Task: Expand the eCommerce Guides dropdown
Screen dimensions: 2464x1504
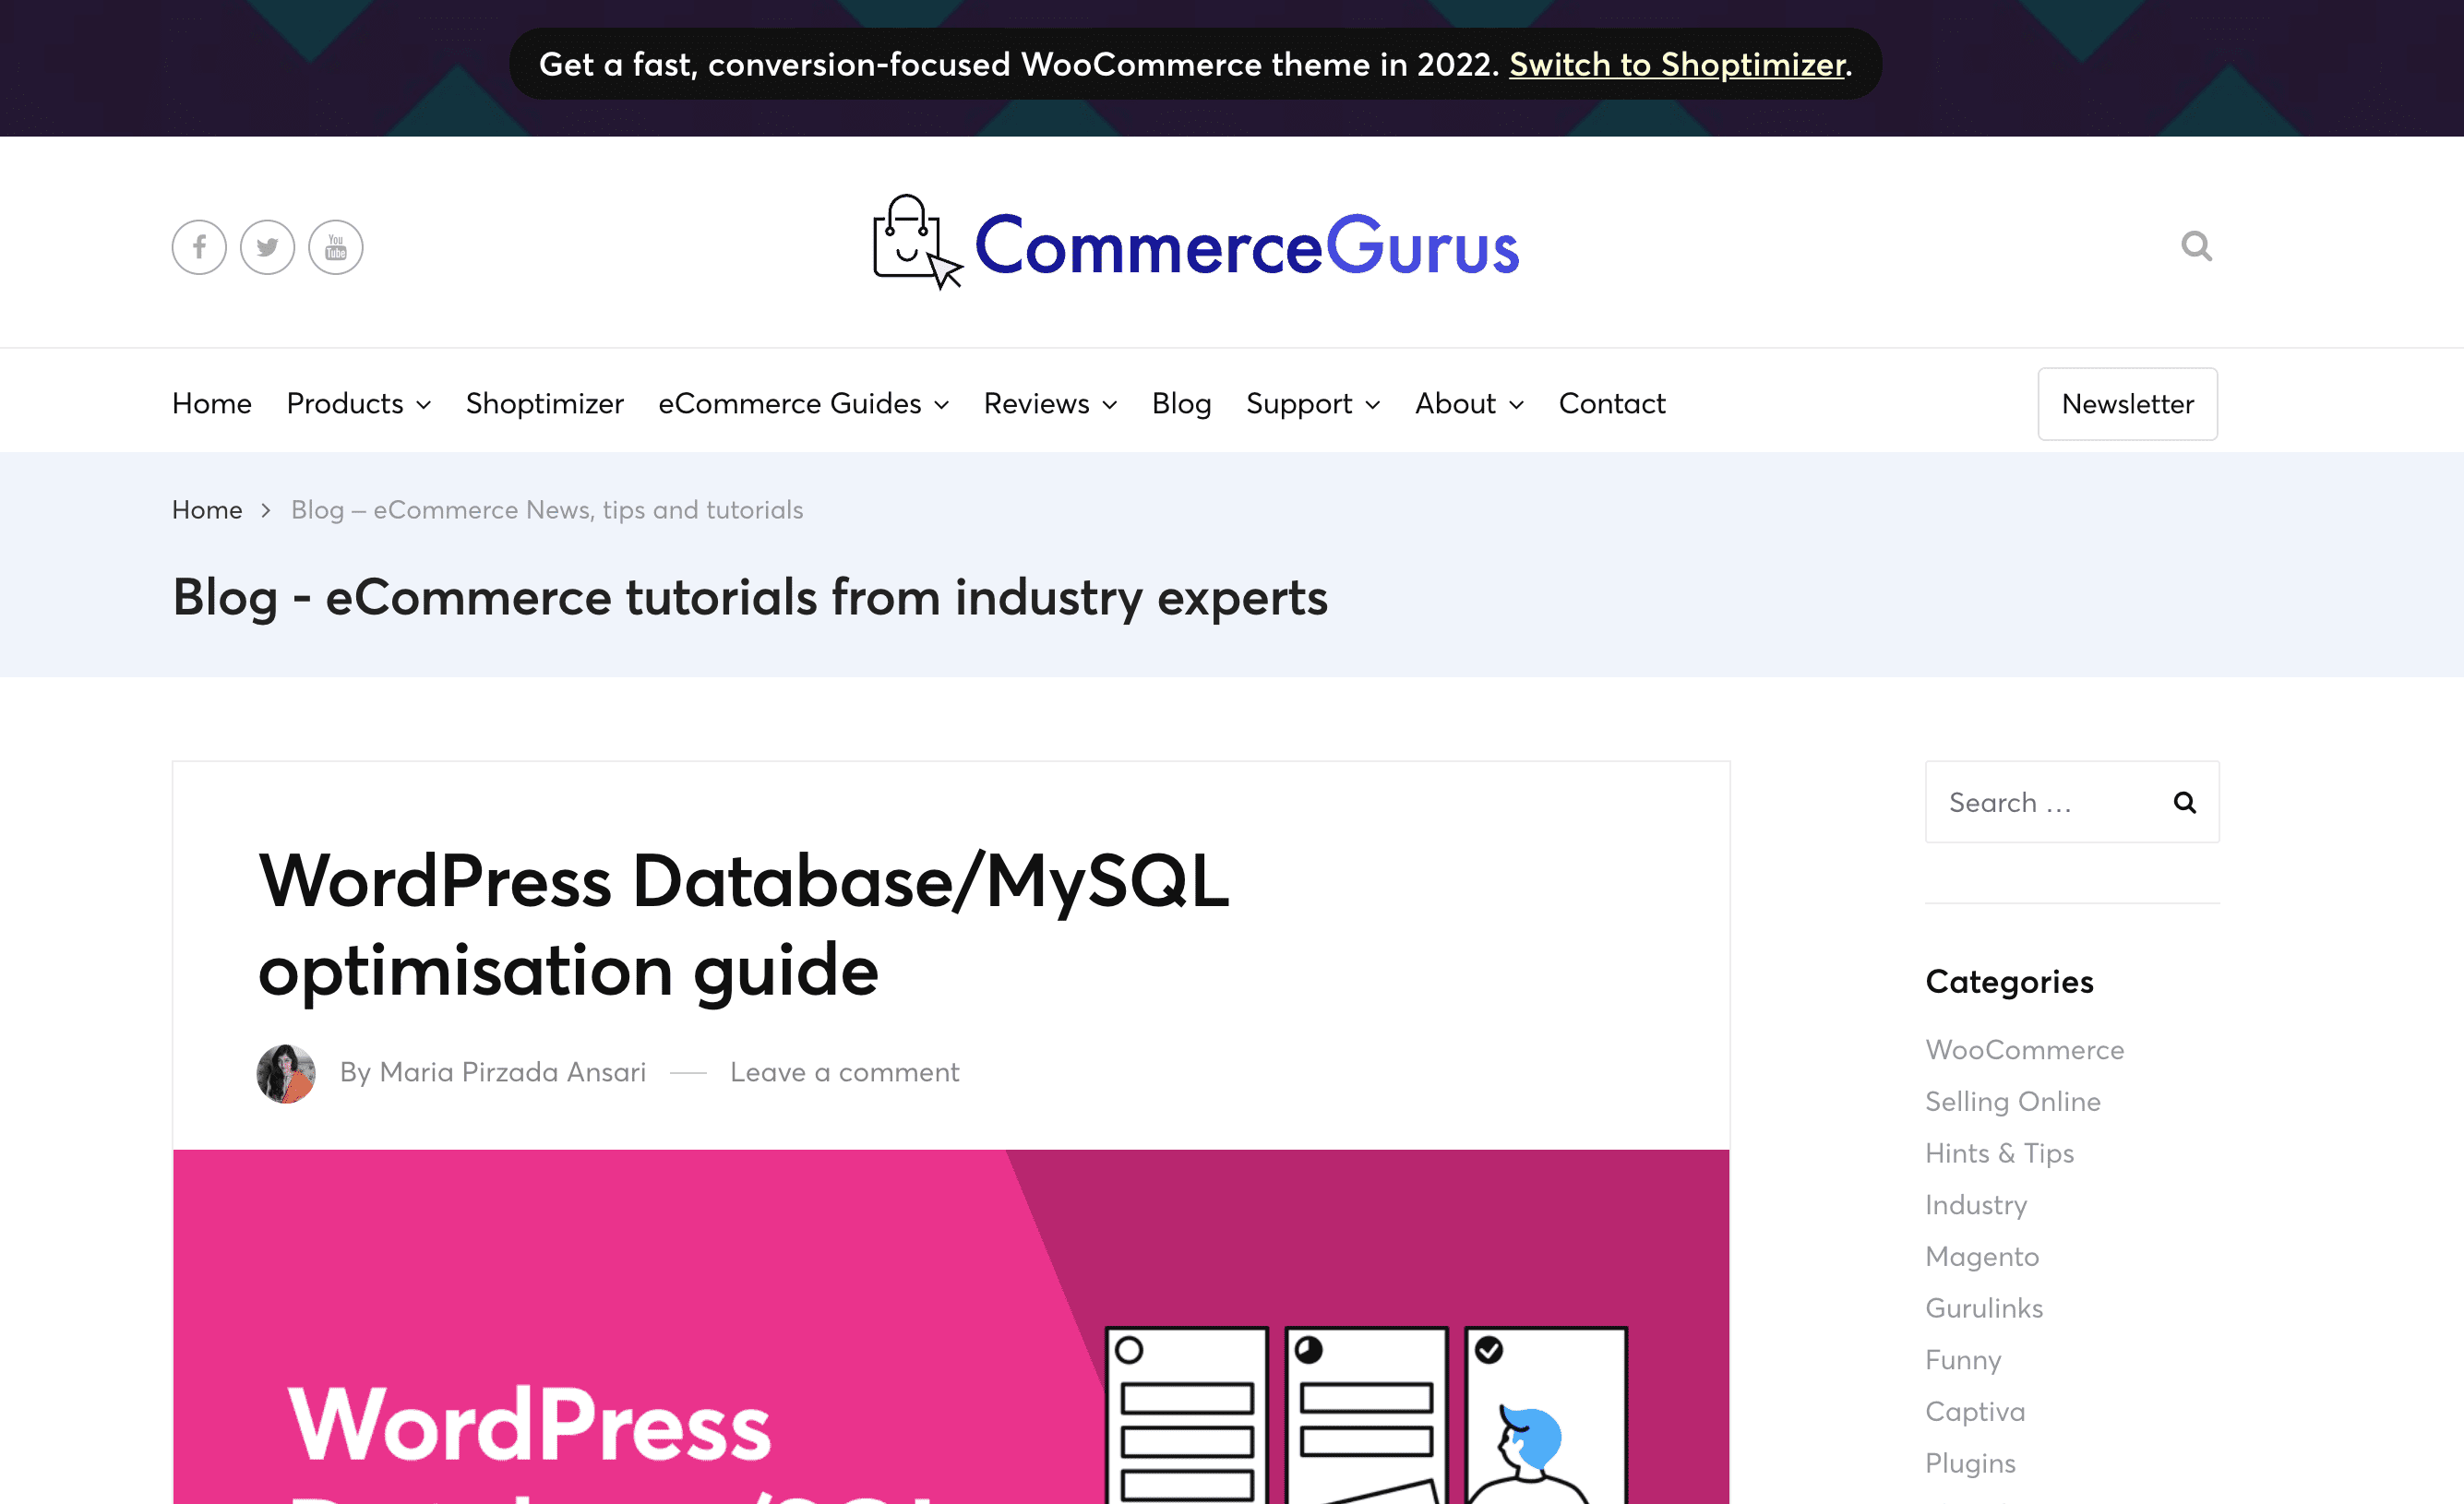Action: (803, 404)
